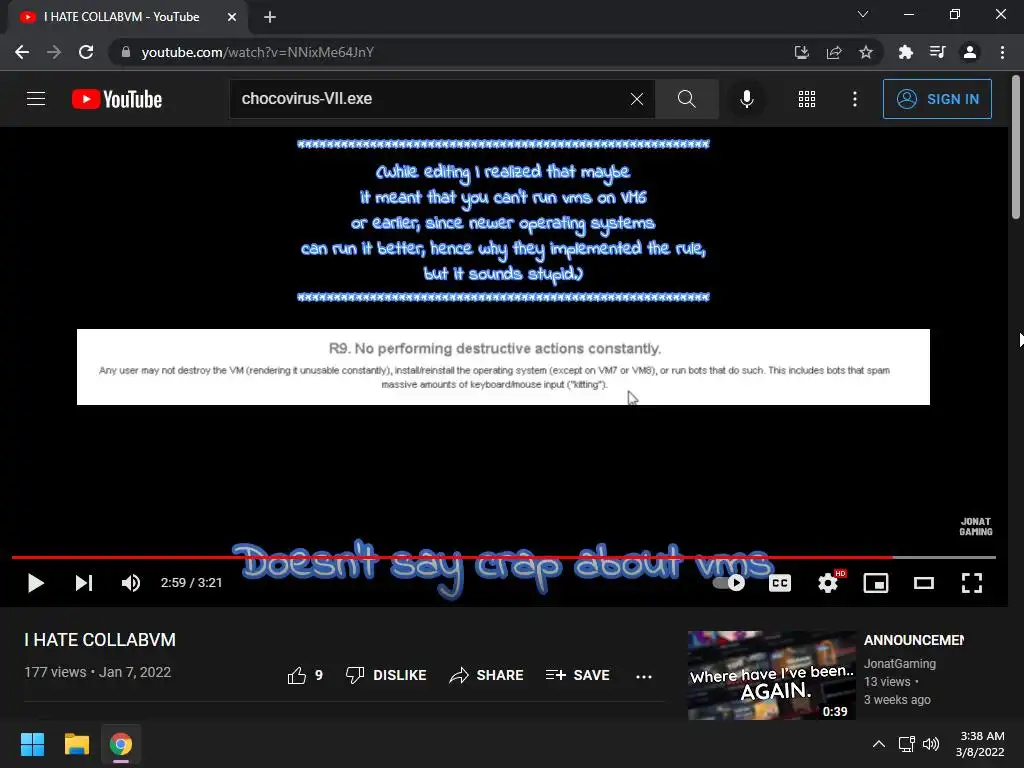The image size is (1024, 768).
Task: Open a new browser tab
Action: tap(270, 17)
